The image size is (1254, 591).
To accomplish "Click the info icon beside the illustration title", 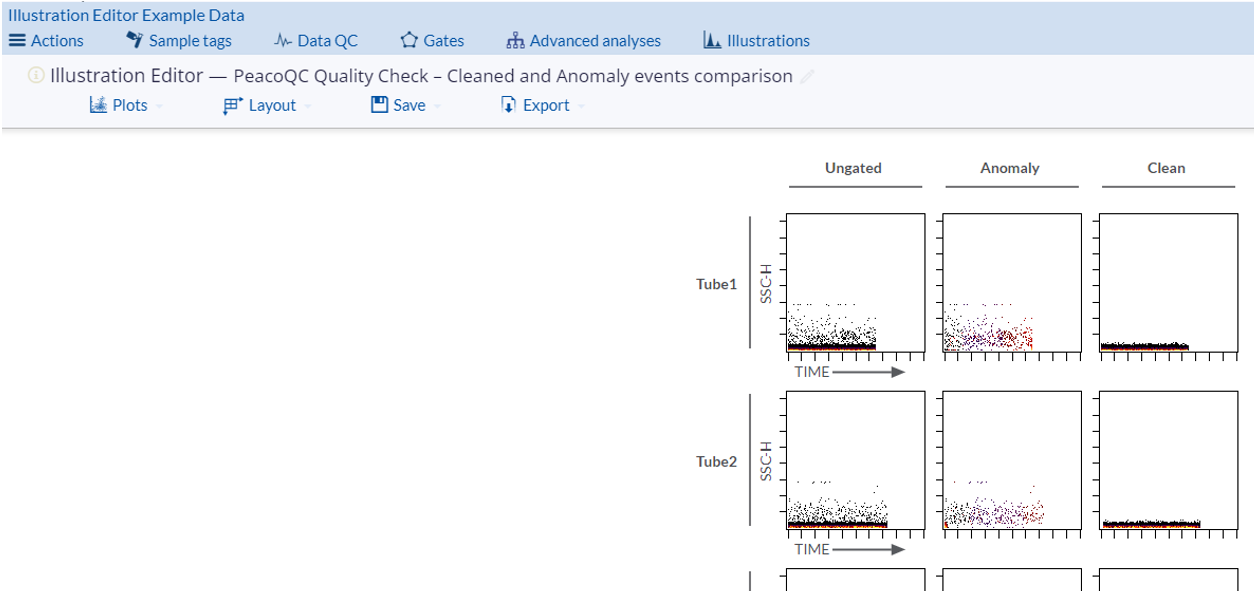I will (x=36, y=74).
